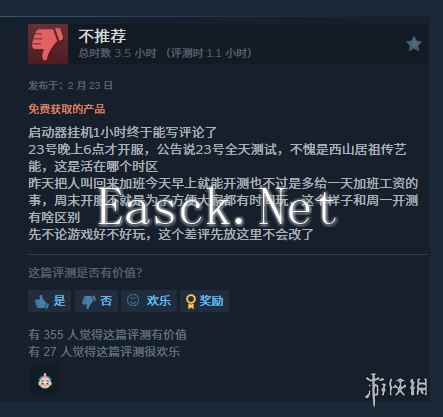This screenshot has width=443, height=417.
Task: Click the 免费获取的产品 label
Action: point(67,109)
